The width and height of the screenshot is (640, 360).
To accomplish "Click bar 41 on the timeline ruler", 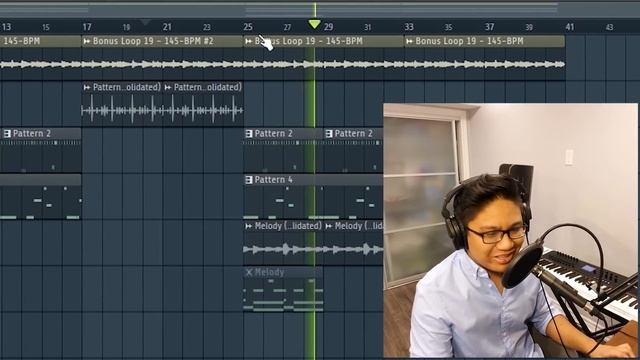I will click(x=570, y=27).
